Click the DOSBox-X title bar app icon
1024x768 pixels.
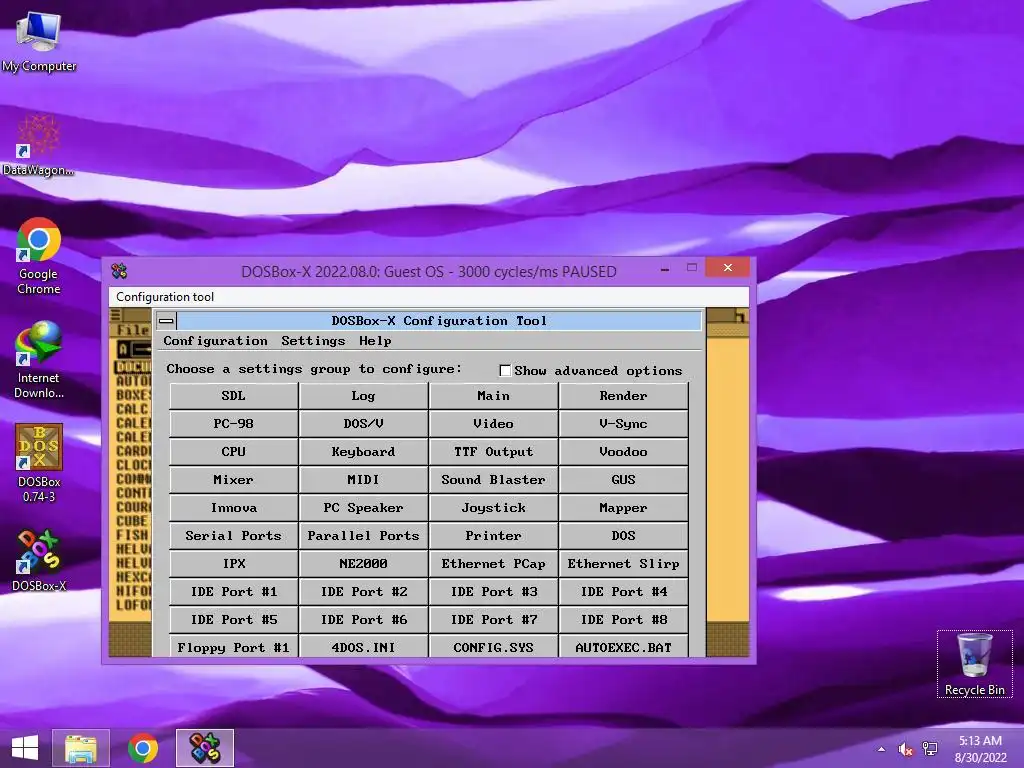(x=119, y=270)
